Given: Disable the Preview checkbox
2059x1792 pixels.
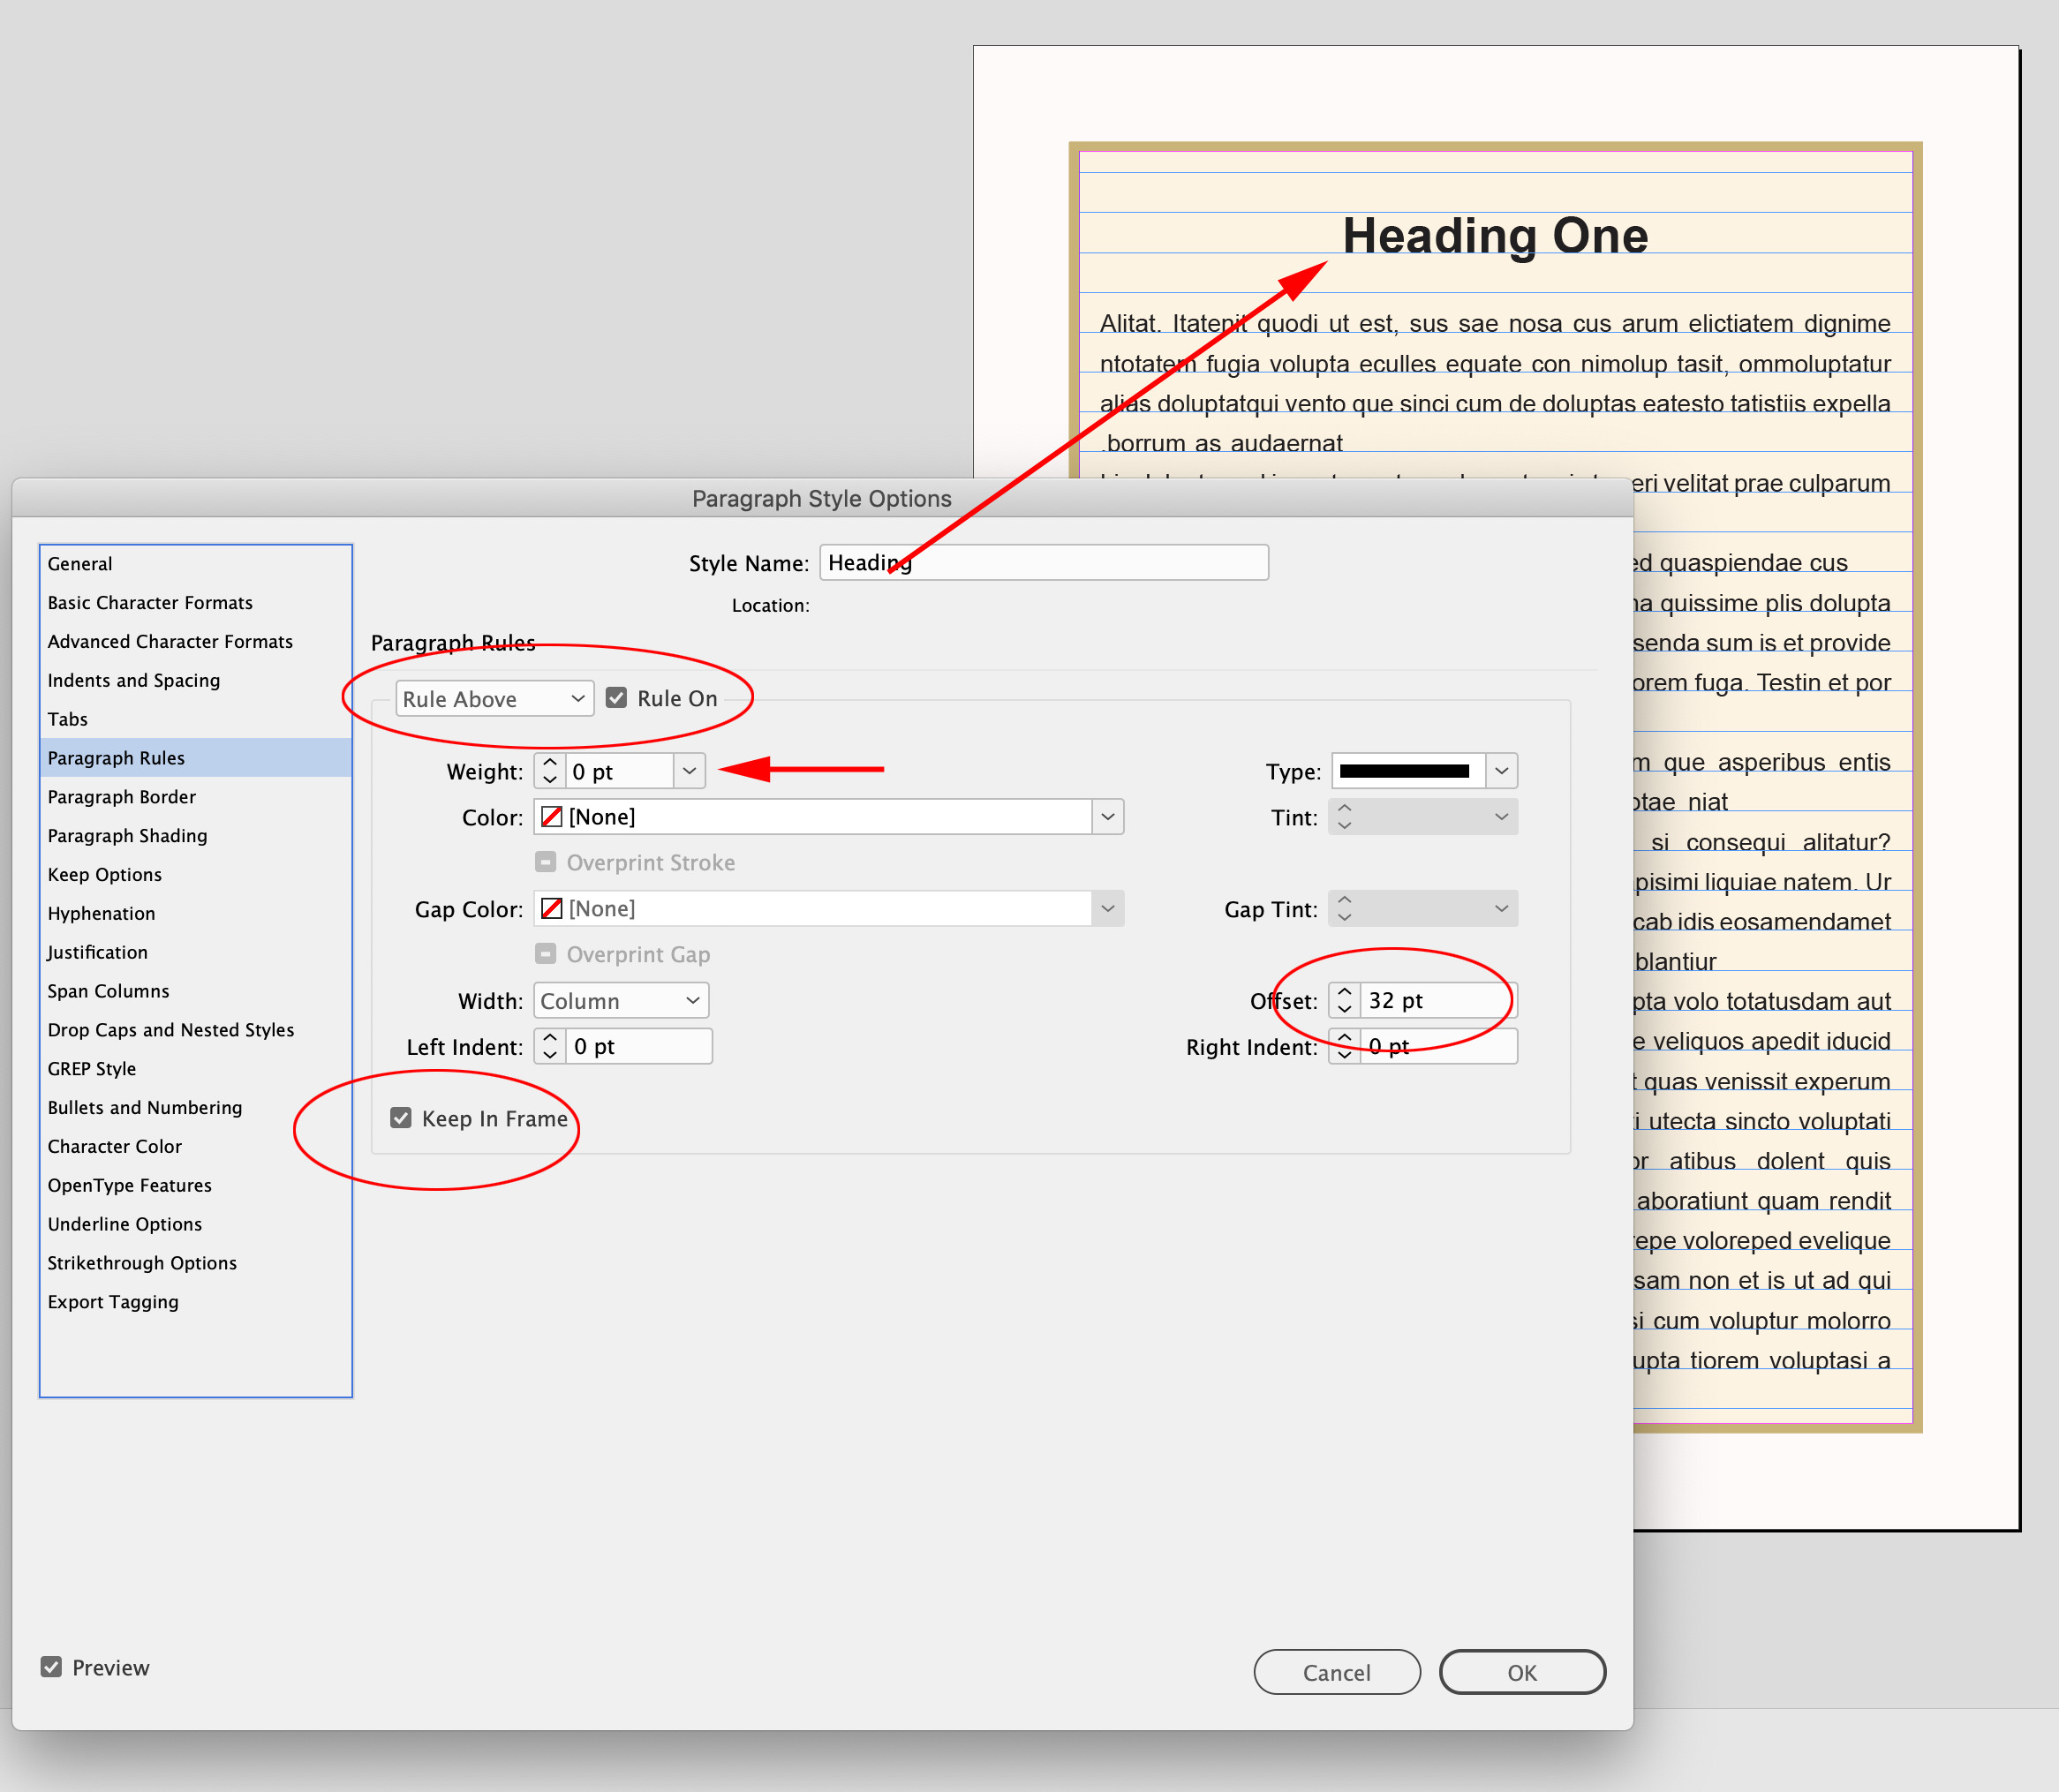Looking at the screenshot, I should click(51, 1667).
